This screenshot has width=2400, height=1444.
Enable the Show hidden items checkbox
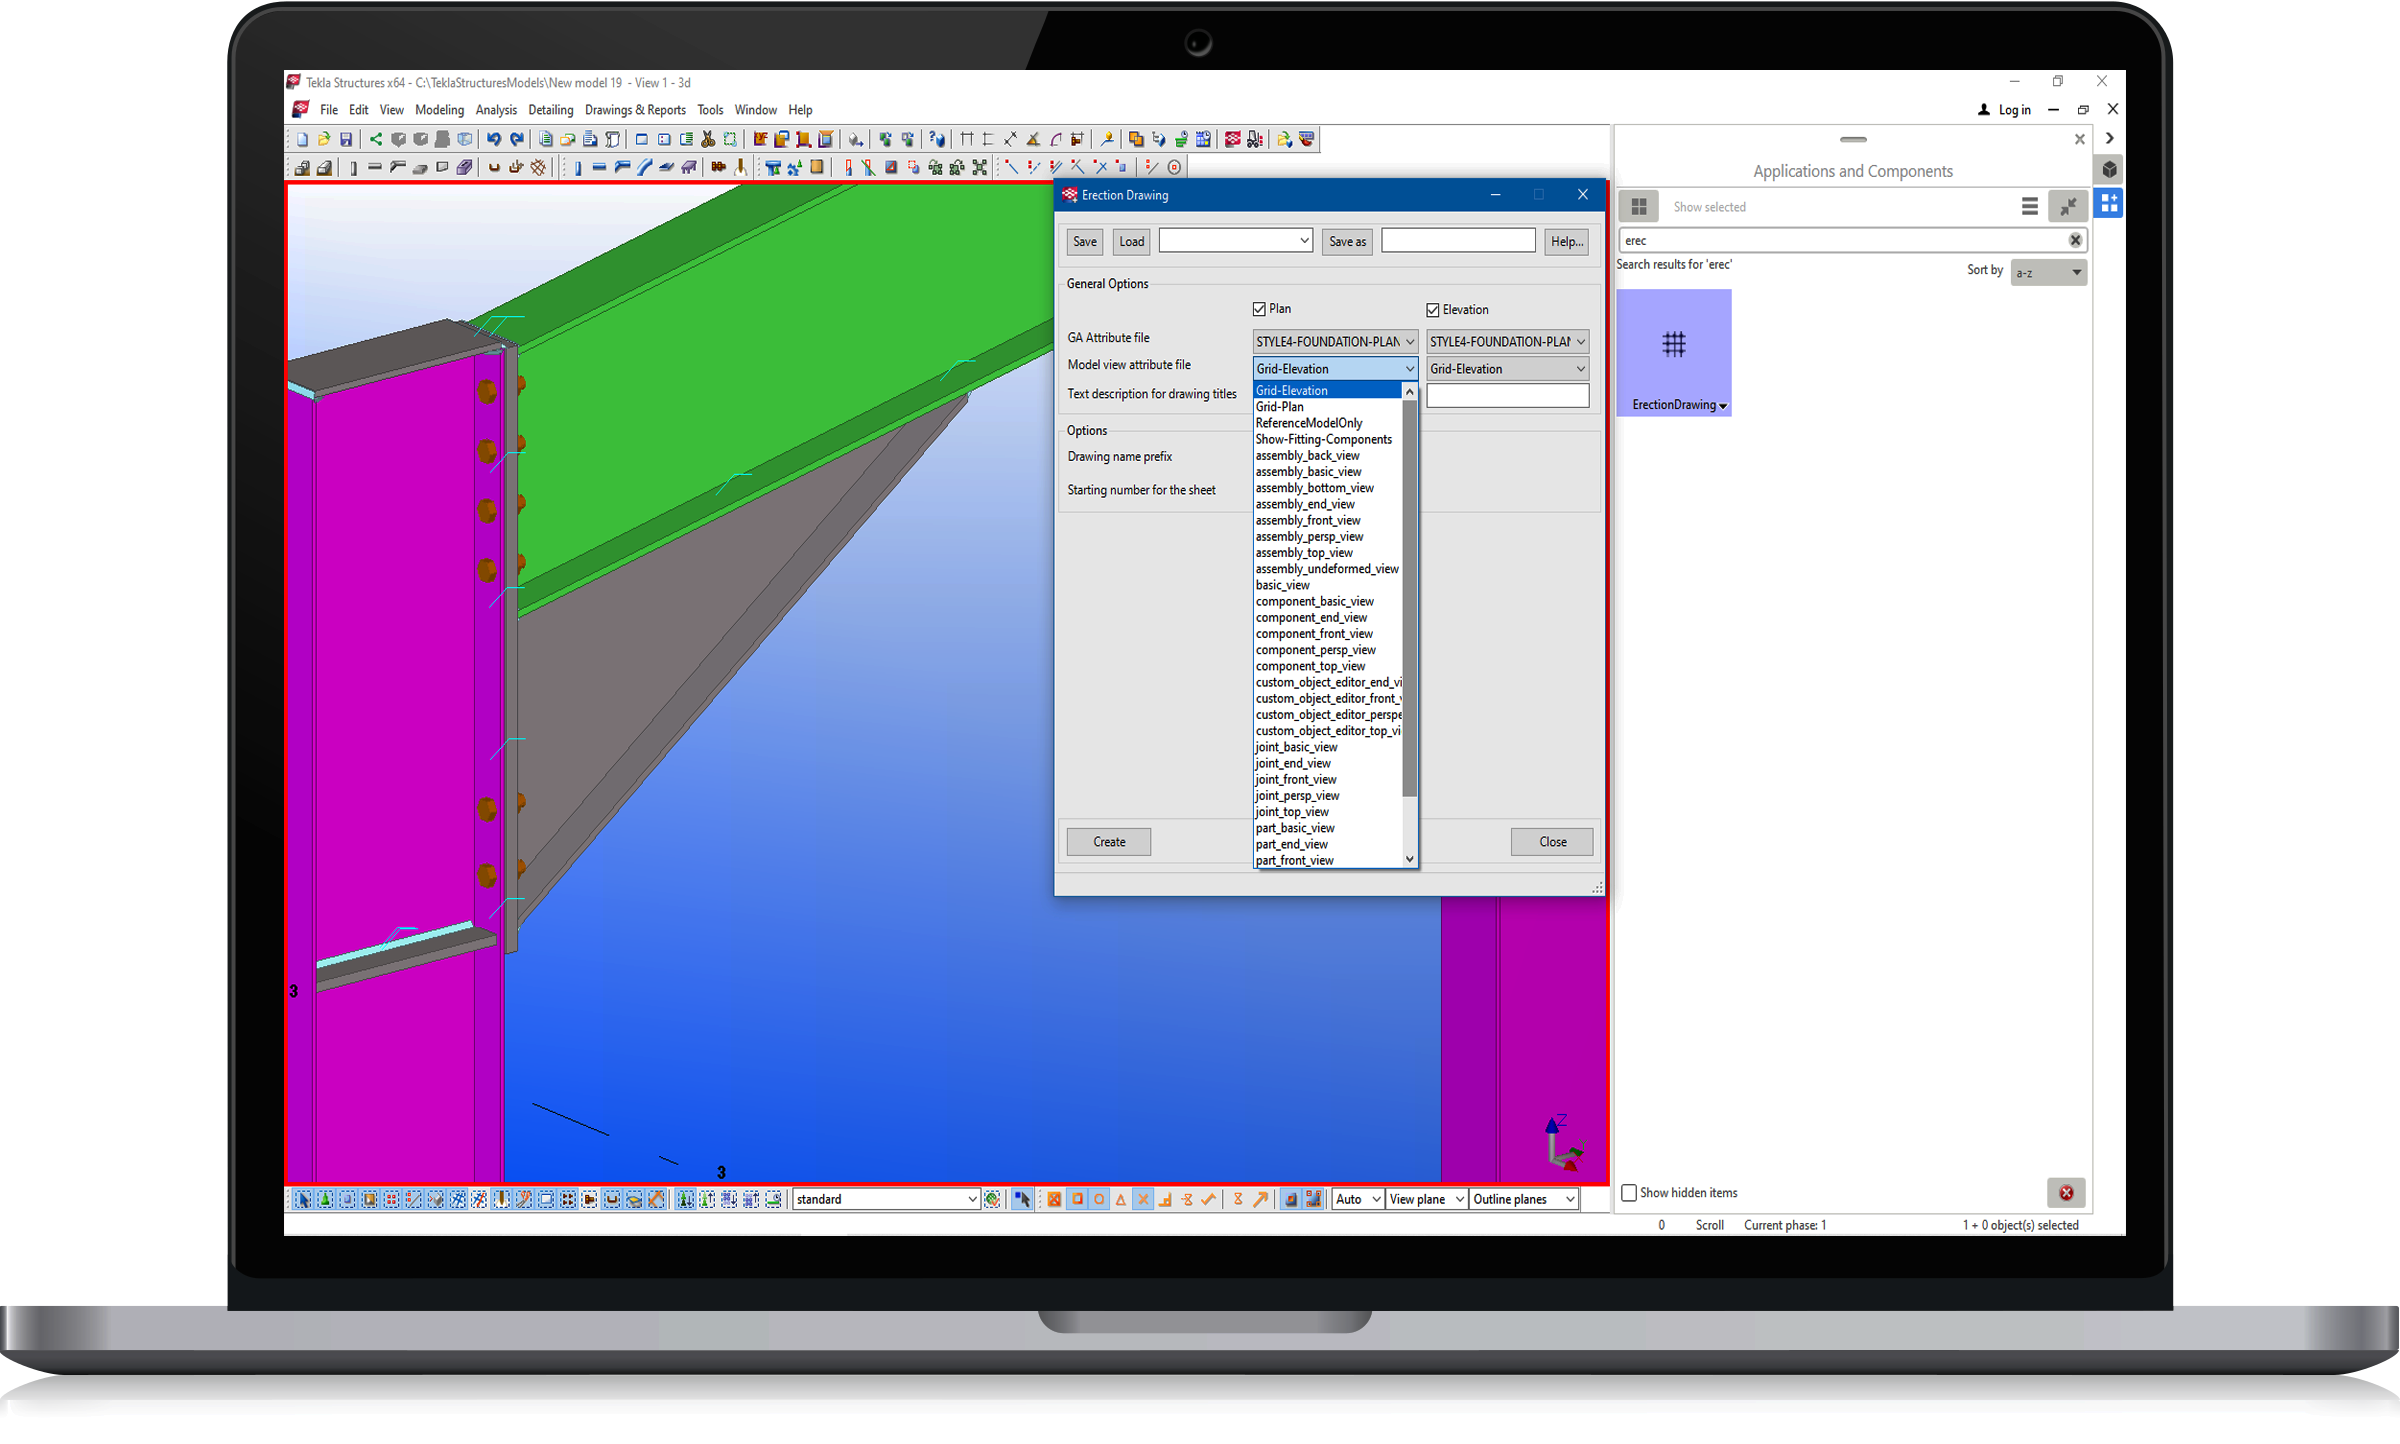click(1629, 1193)
